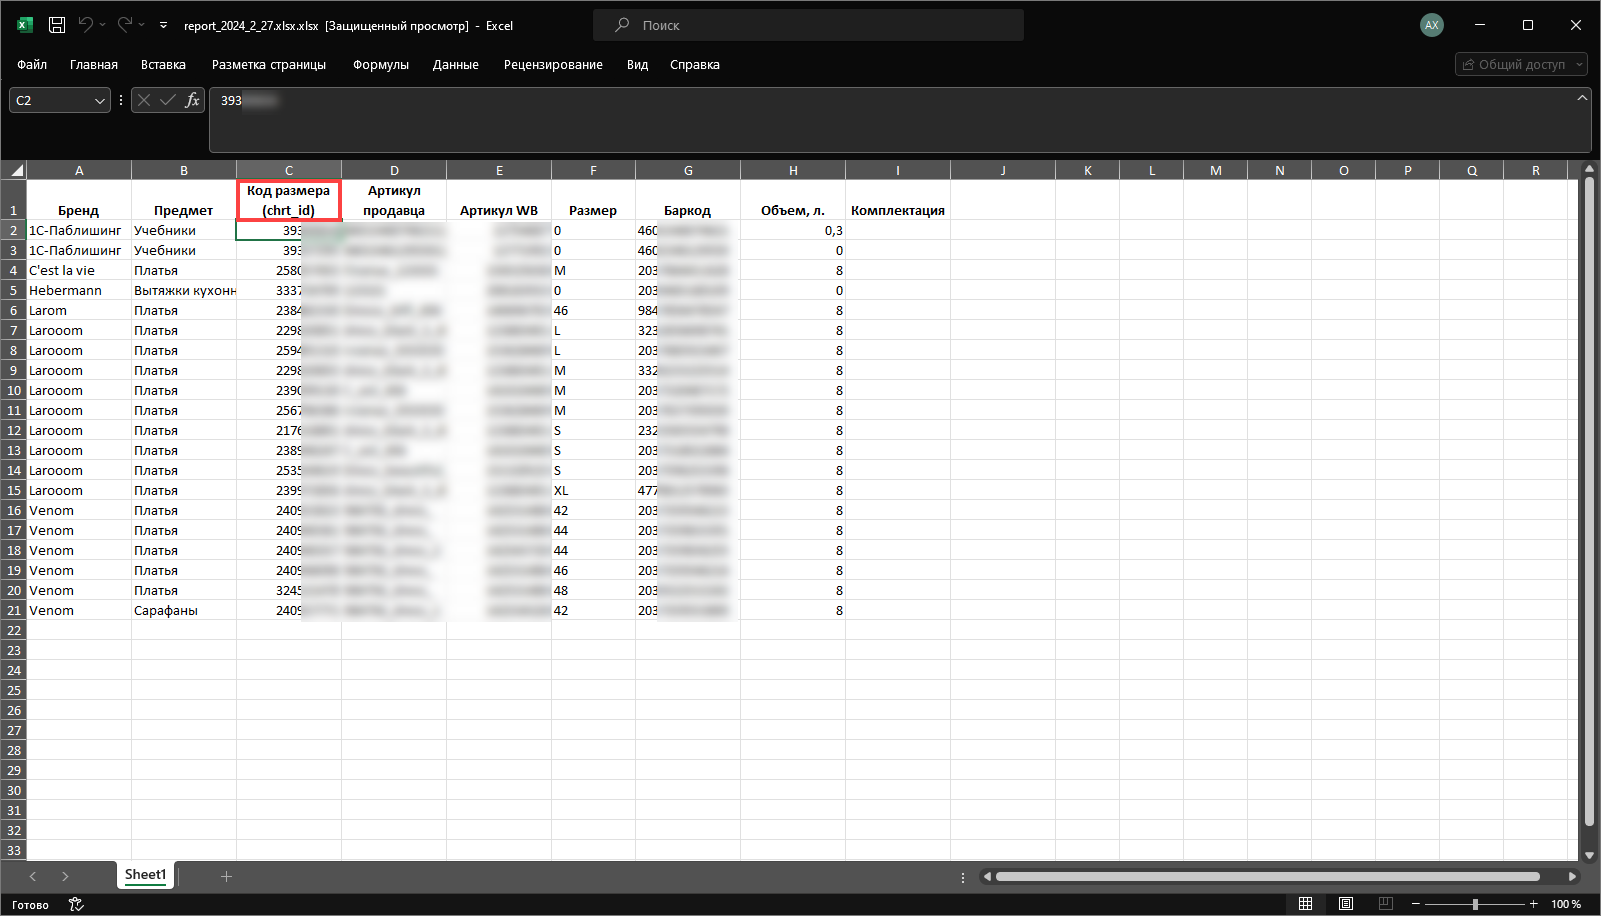1601x916 pixels.
Task: Click the zoom slider in the status bar
Action: (1475, 904)
